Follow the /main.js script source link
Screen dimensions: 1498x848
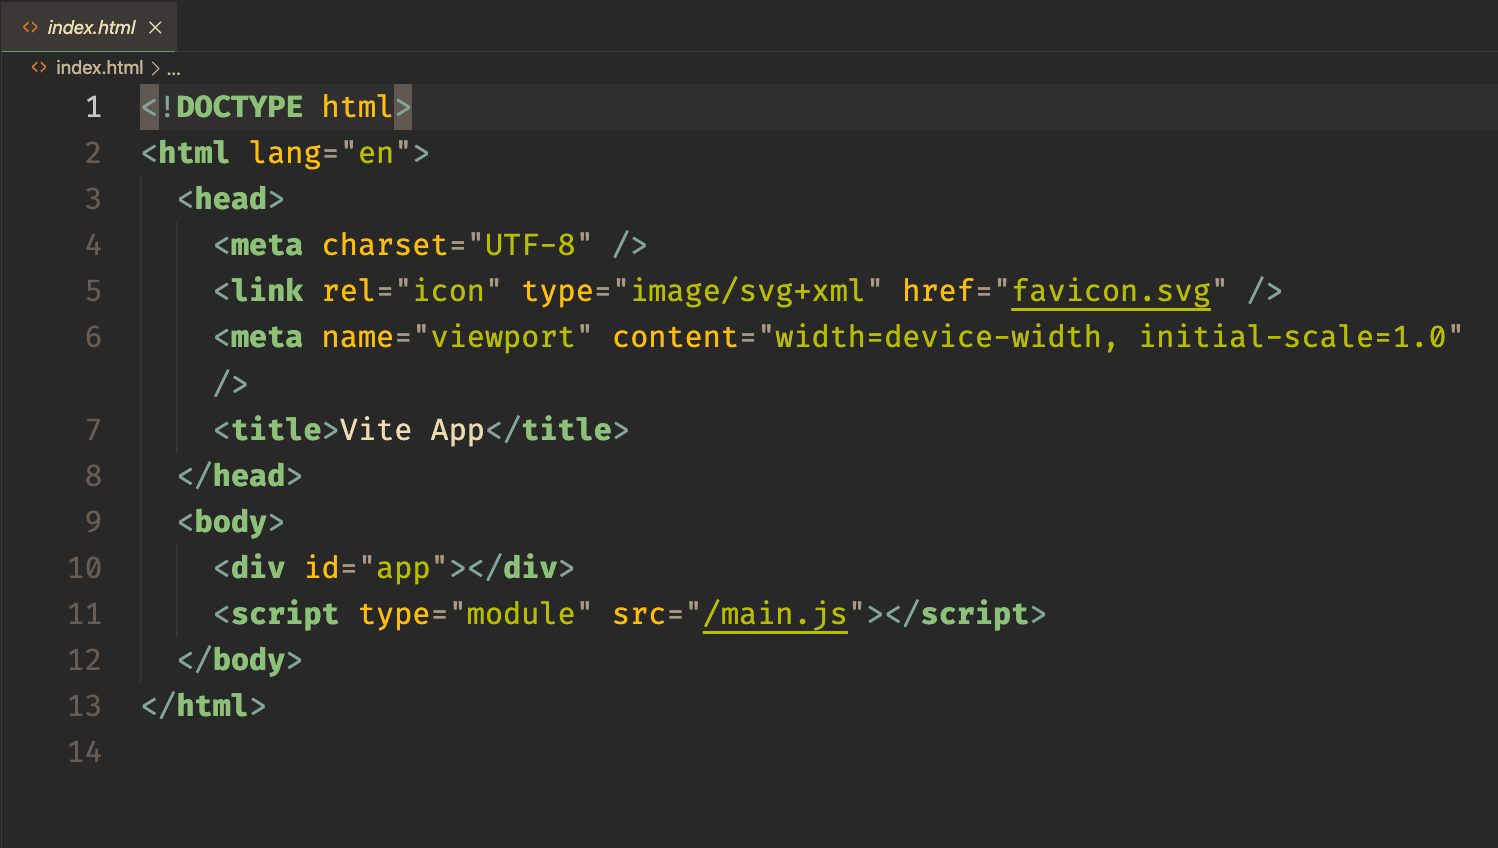(x=775, y=614)
